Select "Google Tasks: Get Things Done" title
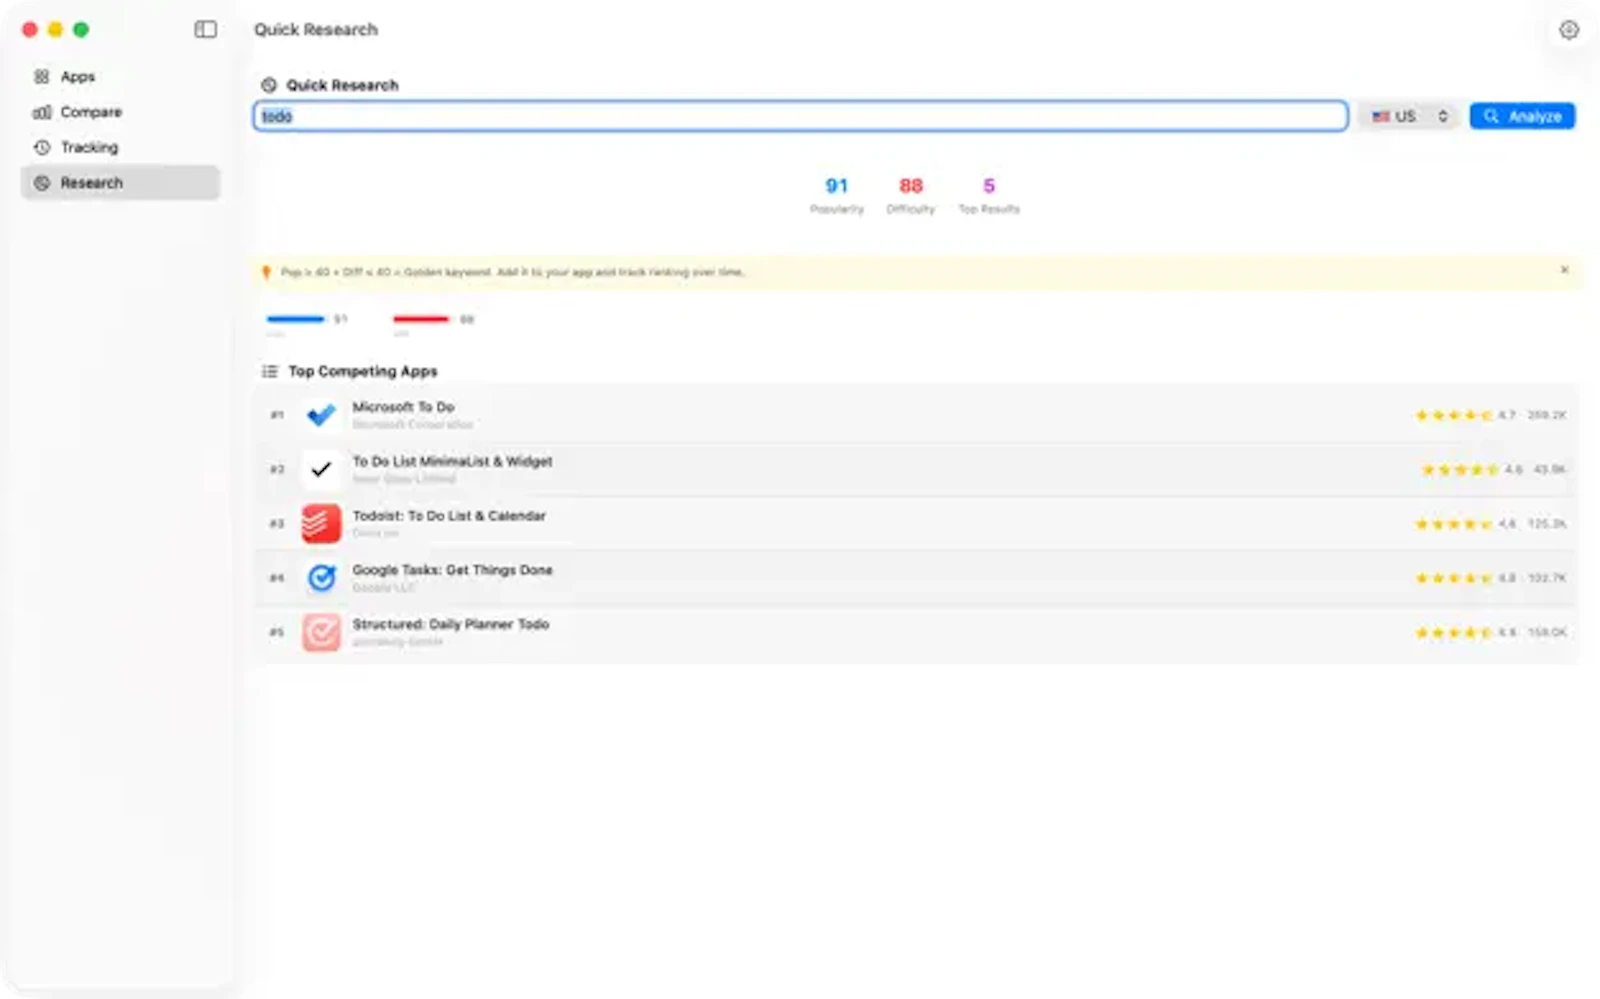The height and width of the screenshot is (999, 1600). [x=452, y=570]
